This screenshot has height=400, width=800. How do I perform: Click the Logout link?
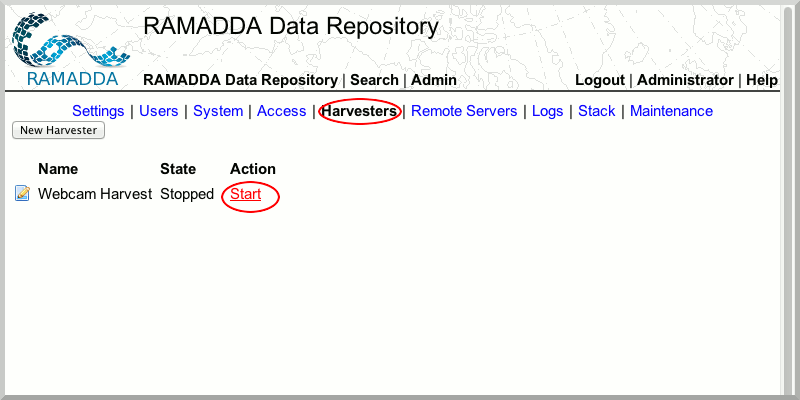click(600, 80)
